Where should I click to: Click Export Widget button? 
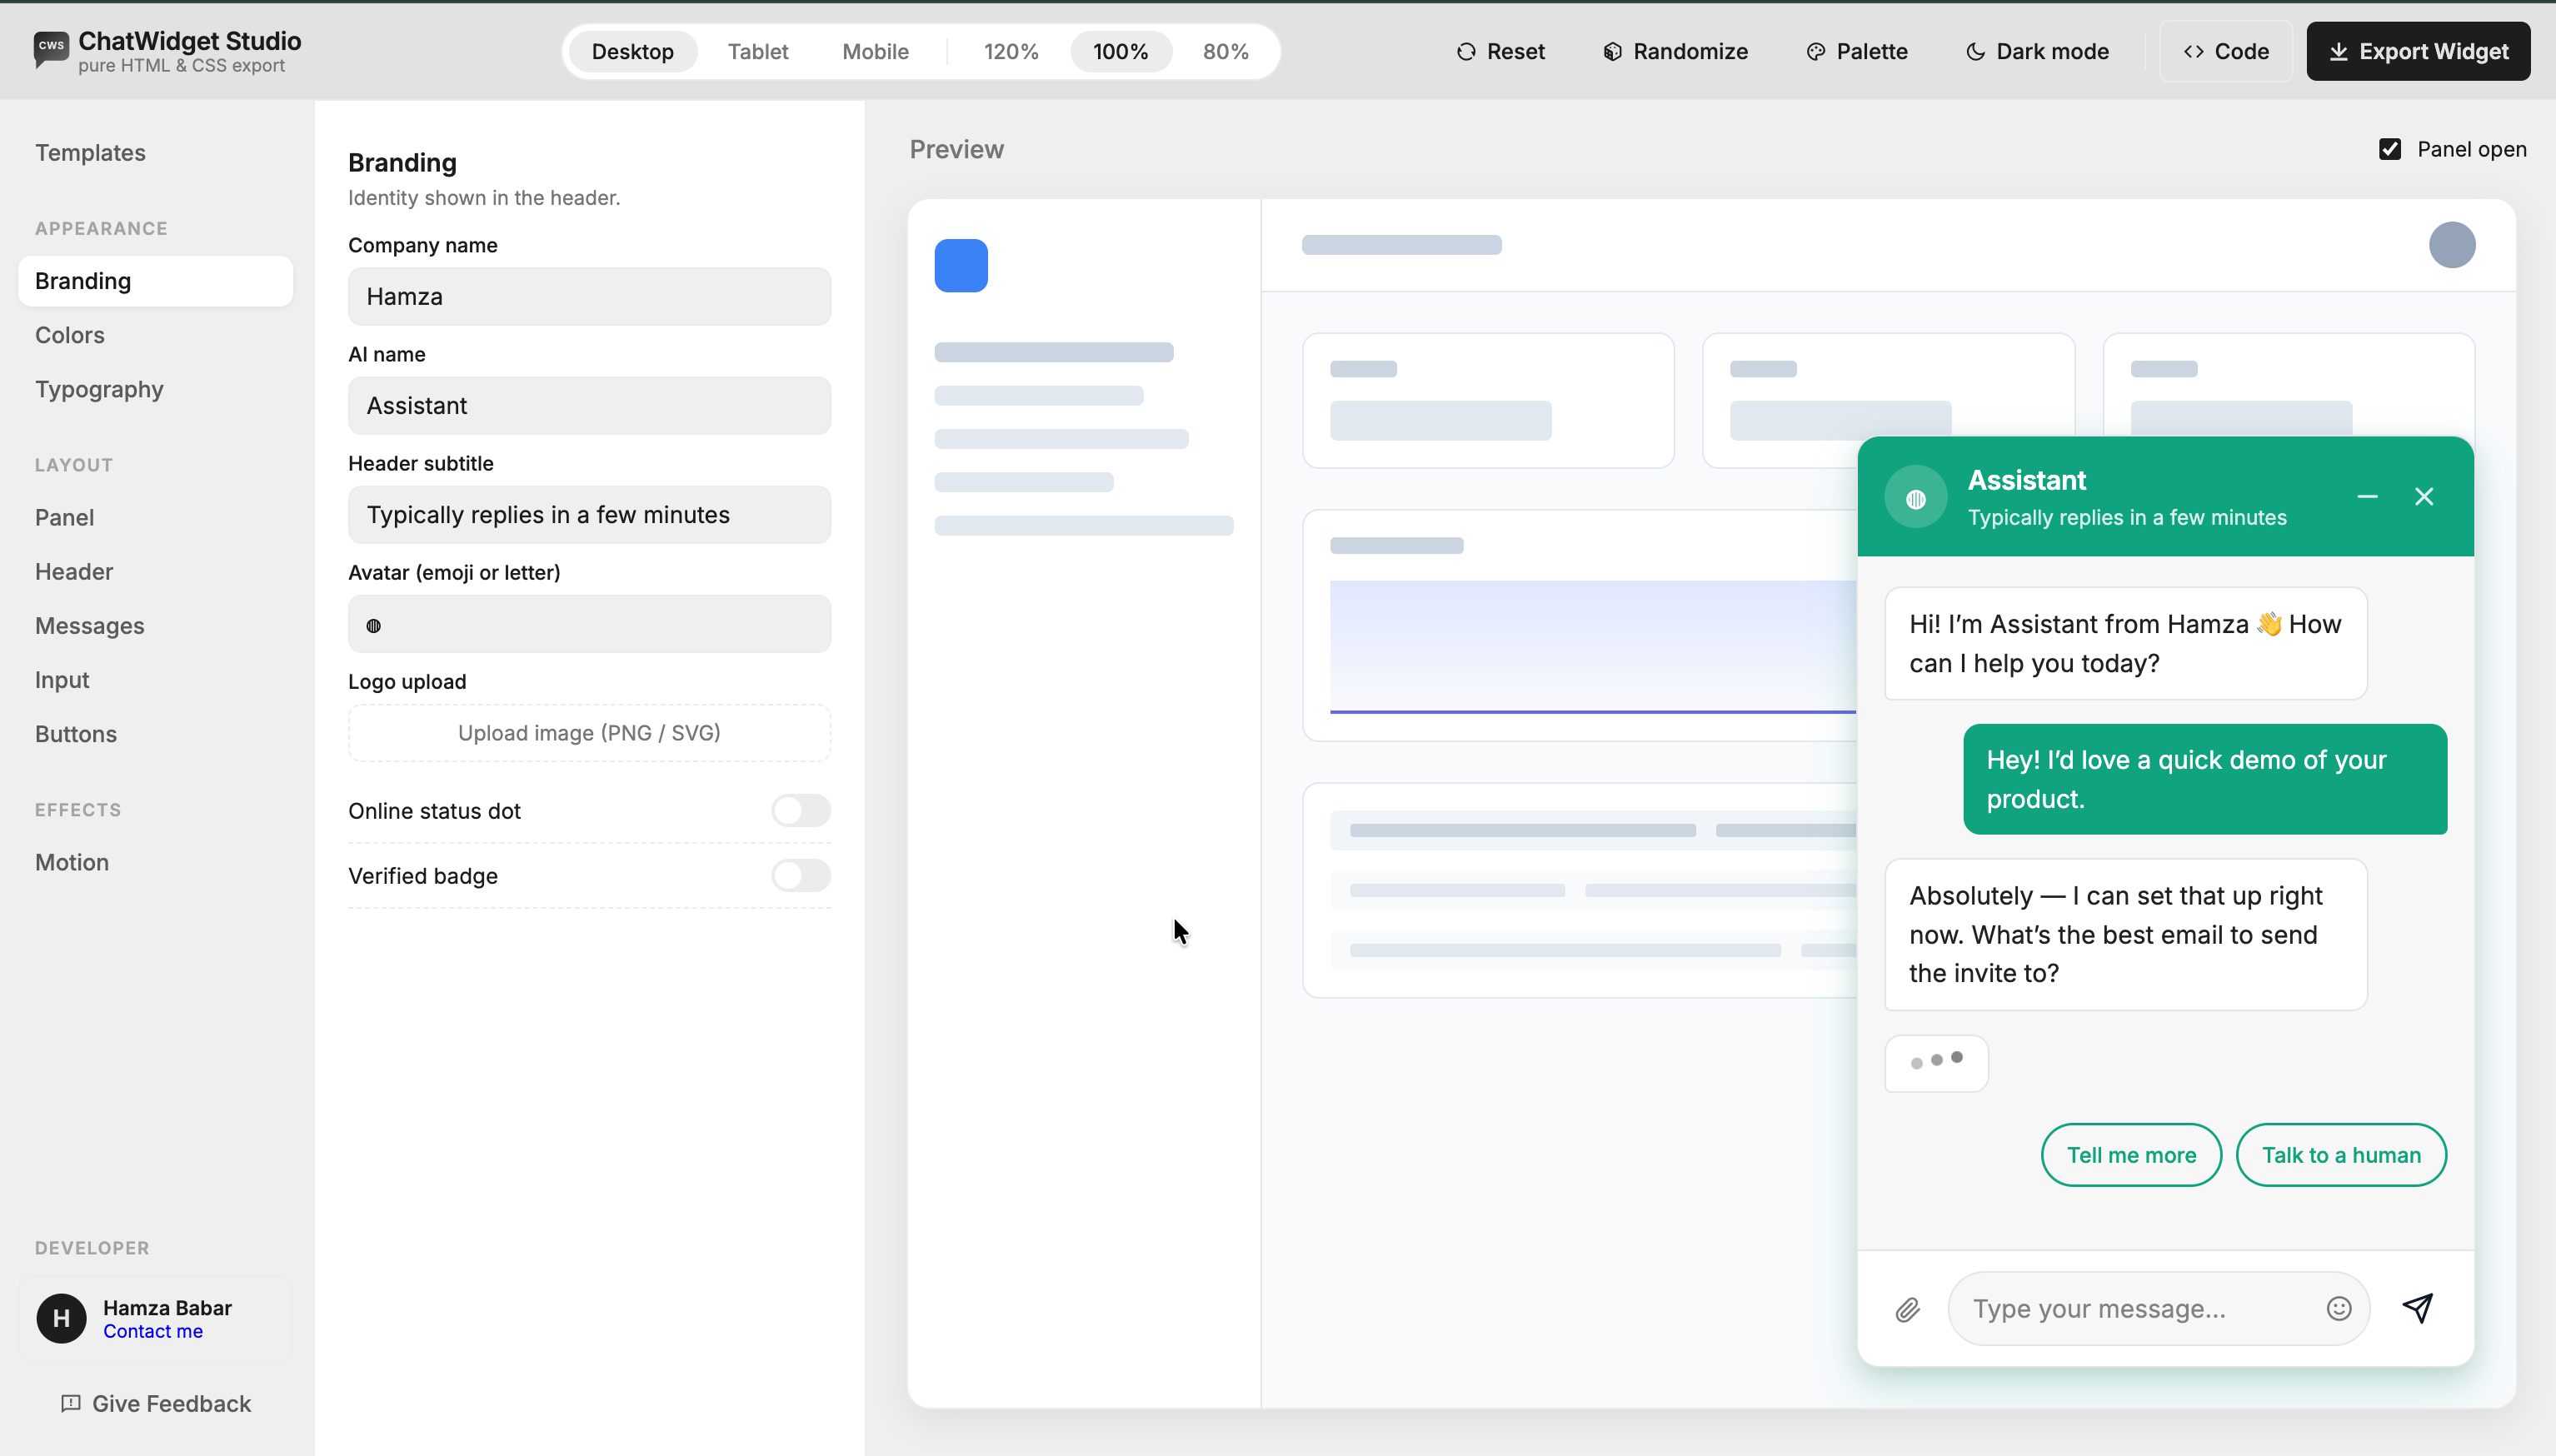tap(2418, 51)
